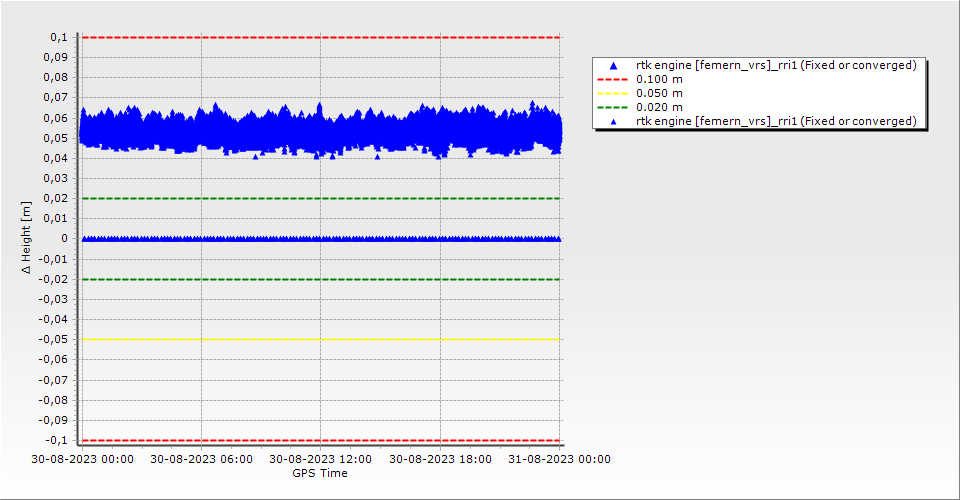Click the GPS Time axis title

click(320, 473)
